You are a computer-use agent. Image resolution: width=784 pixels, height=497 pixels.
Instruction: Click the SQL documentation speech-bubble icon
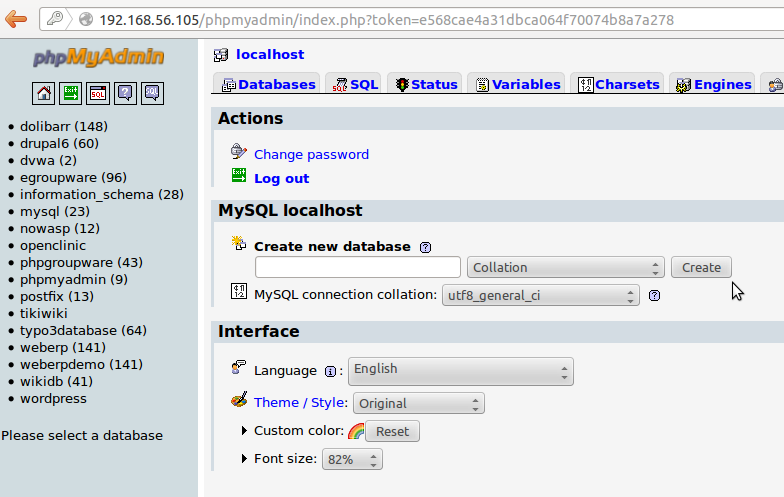tap(152, 93)
